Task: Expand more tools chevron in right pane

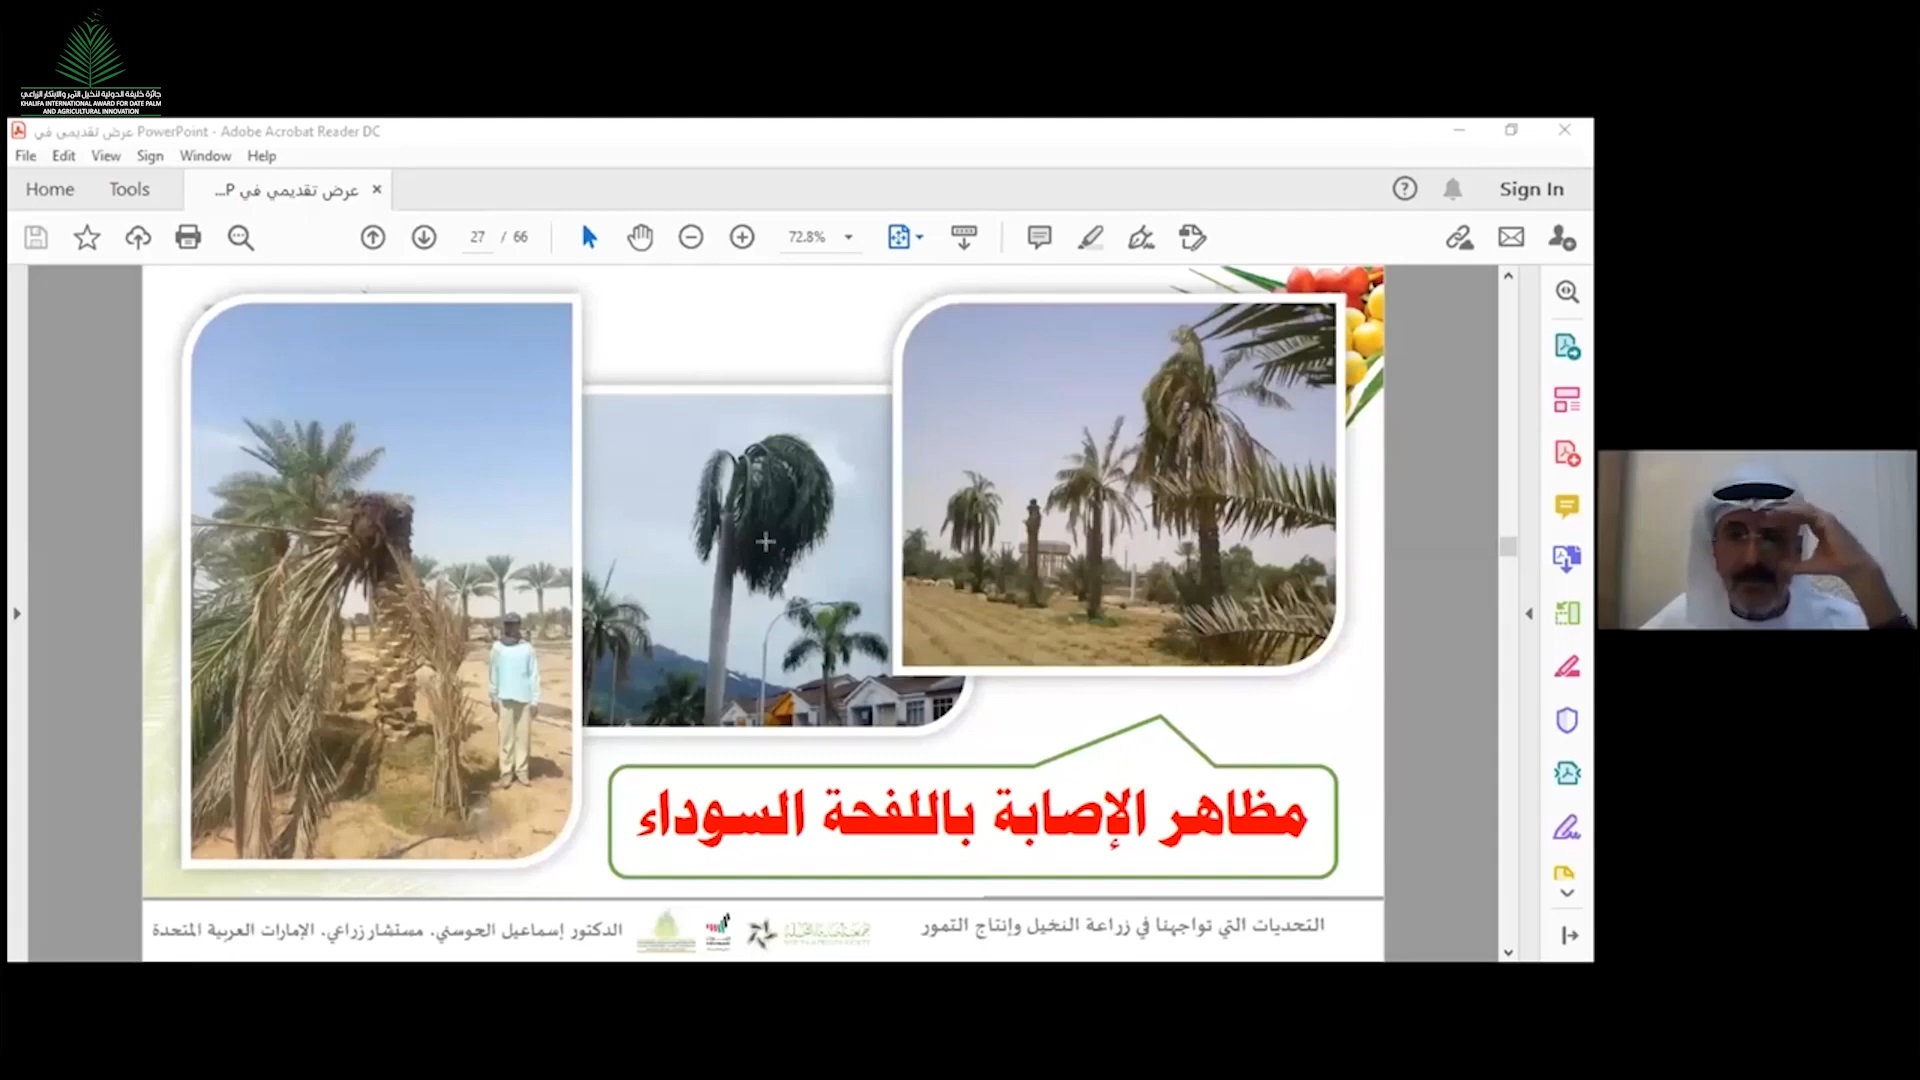Action: pos(1567,894)
